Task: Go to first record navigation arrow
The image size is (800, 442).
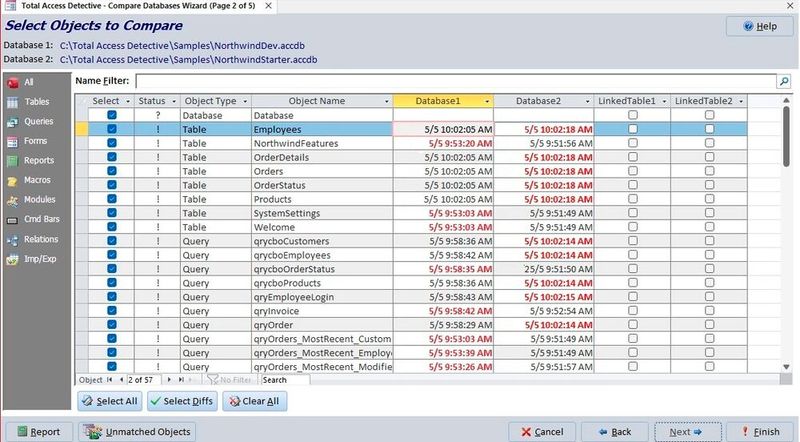Action: tap(109, 380)
